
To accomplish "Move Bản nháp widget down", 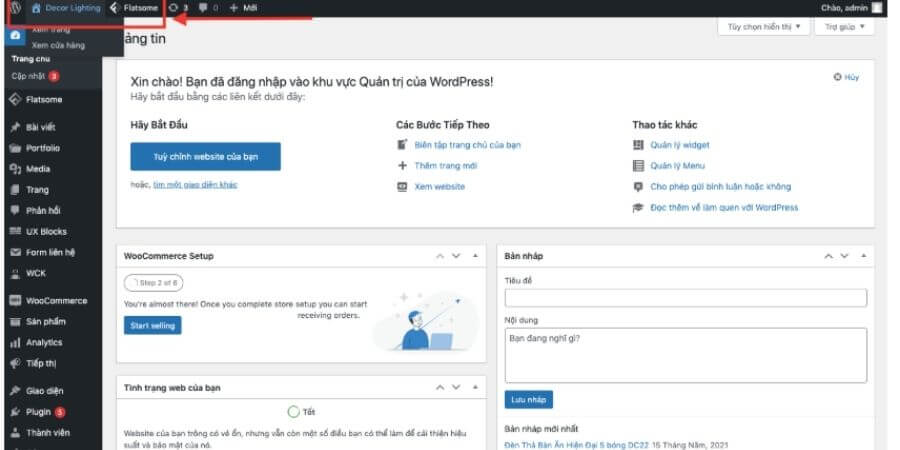I will coord(844,256).
